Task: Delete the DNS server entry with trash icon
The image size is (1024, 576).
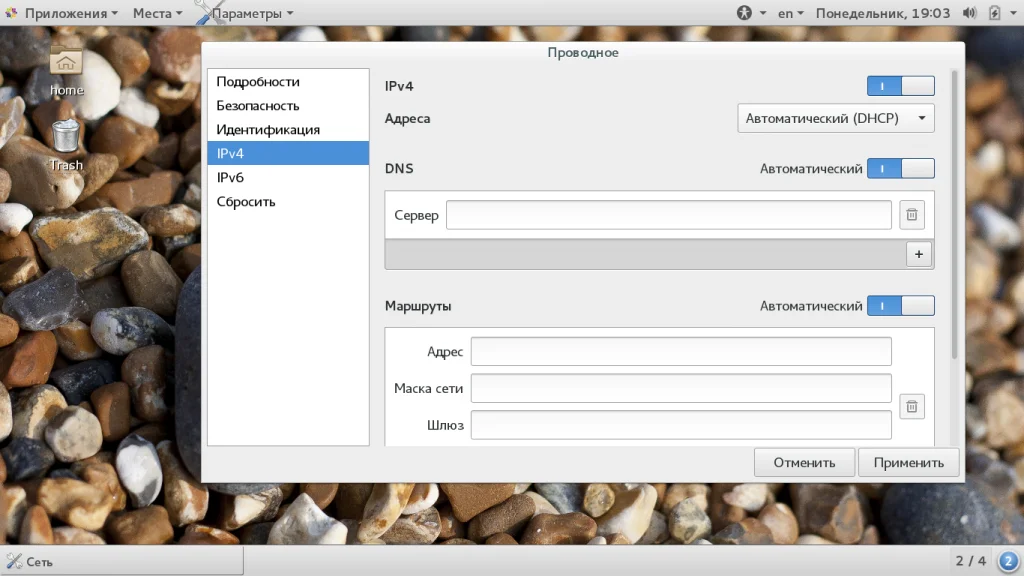Action: (911, 215)
